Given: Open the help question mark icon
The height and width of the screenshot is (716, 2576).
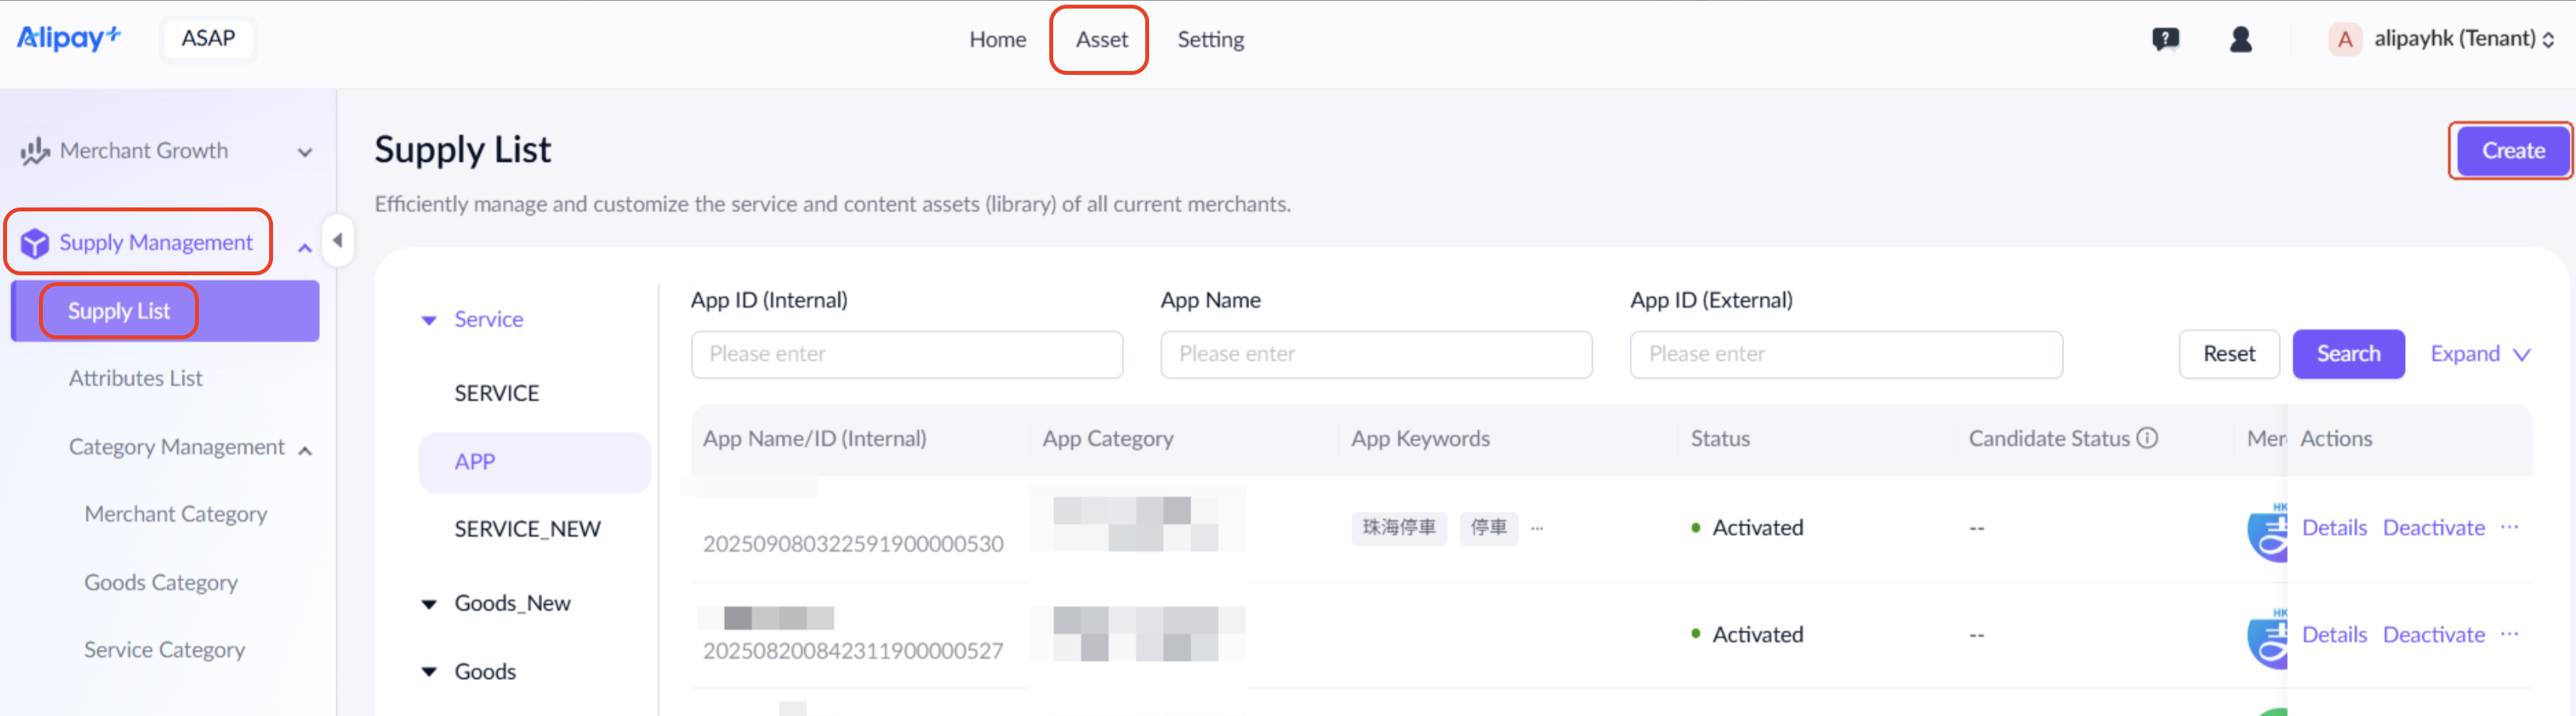Looking at the screenshot, I should click(x=2165, y=39).
